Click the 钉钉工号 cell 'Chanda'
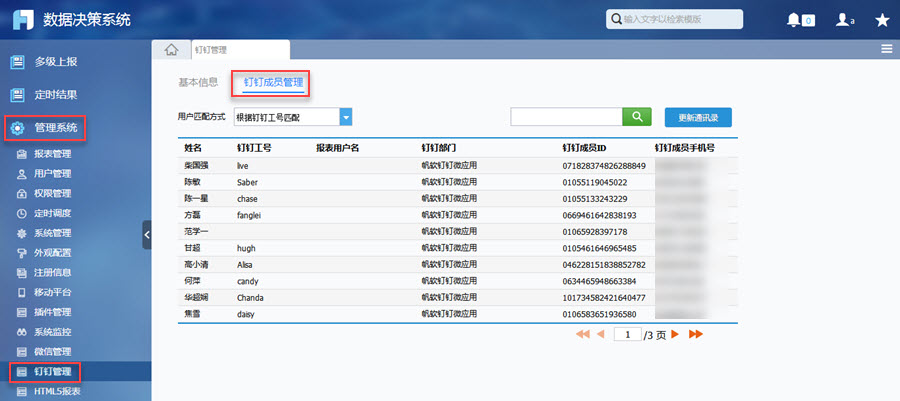Screen dimensions: 900x401 250,298
